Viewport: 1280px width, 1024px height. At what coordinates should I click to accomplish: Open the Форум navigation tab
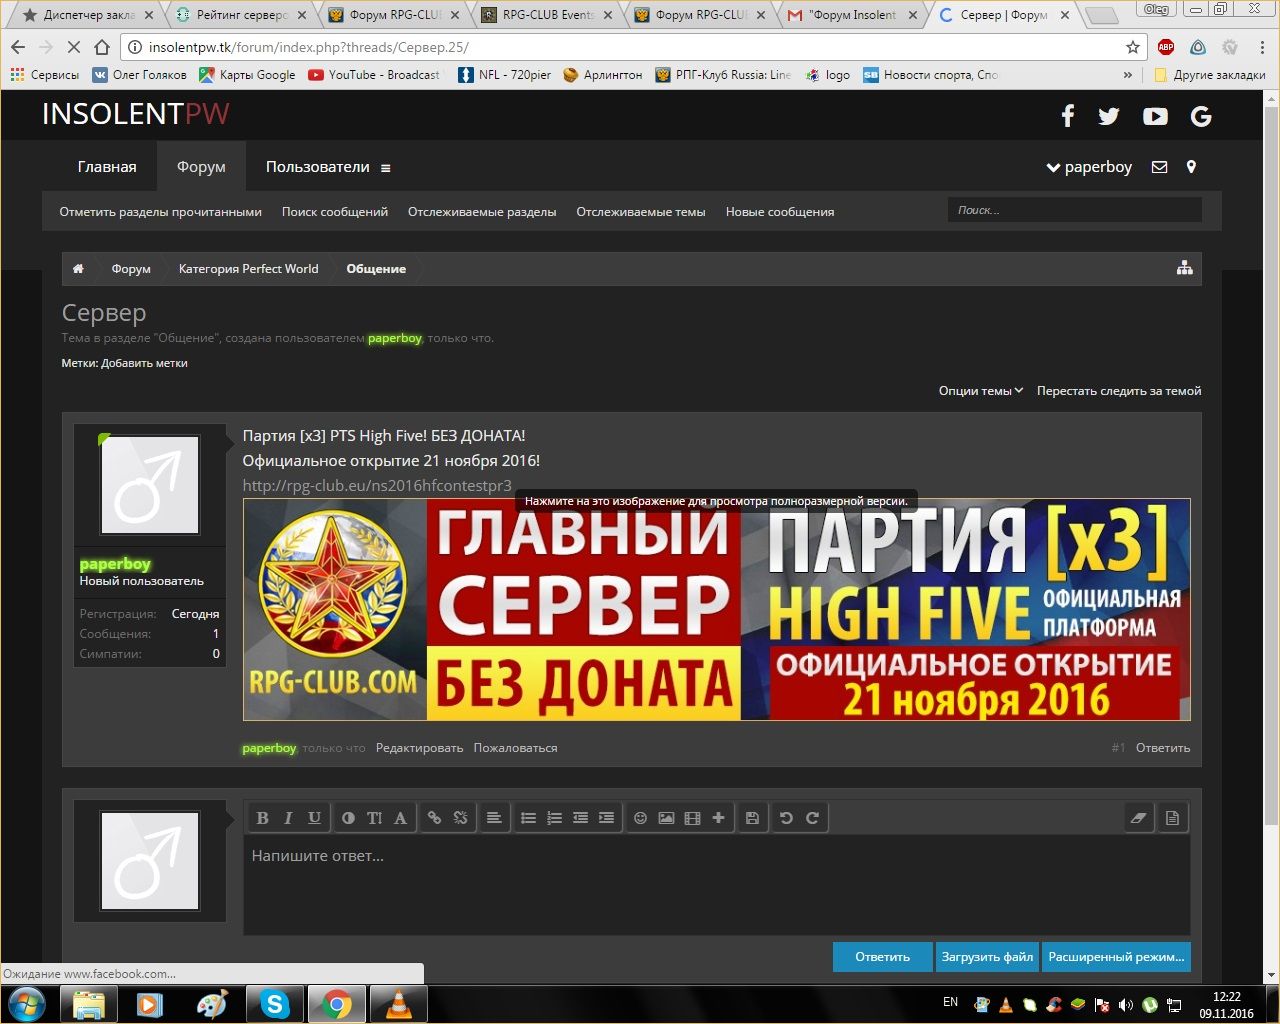tap(201, 167)
